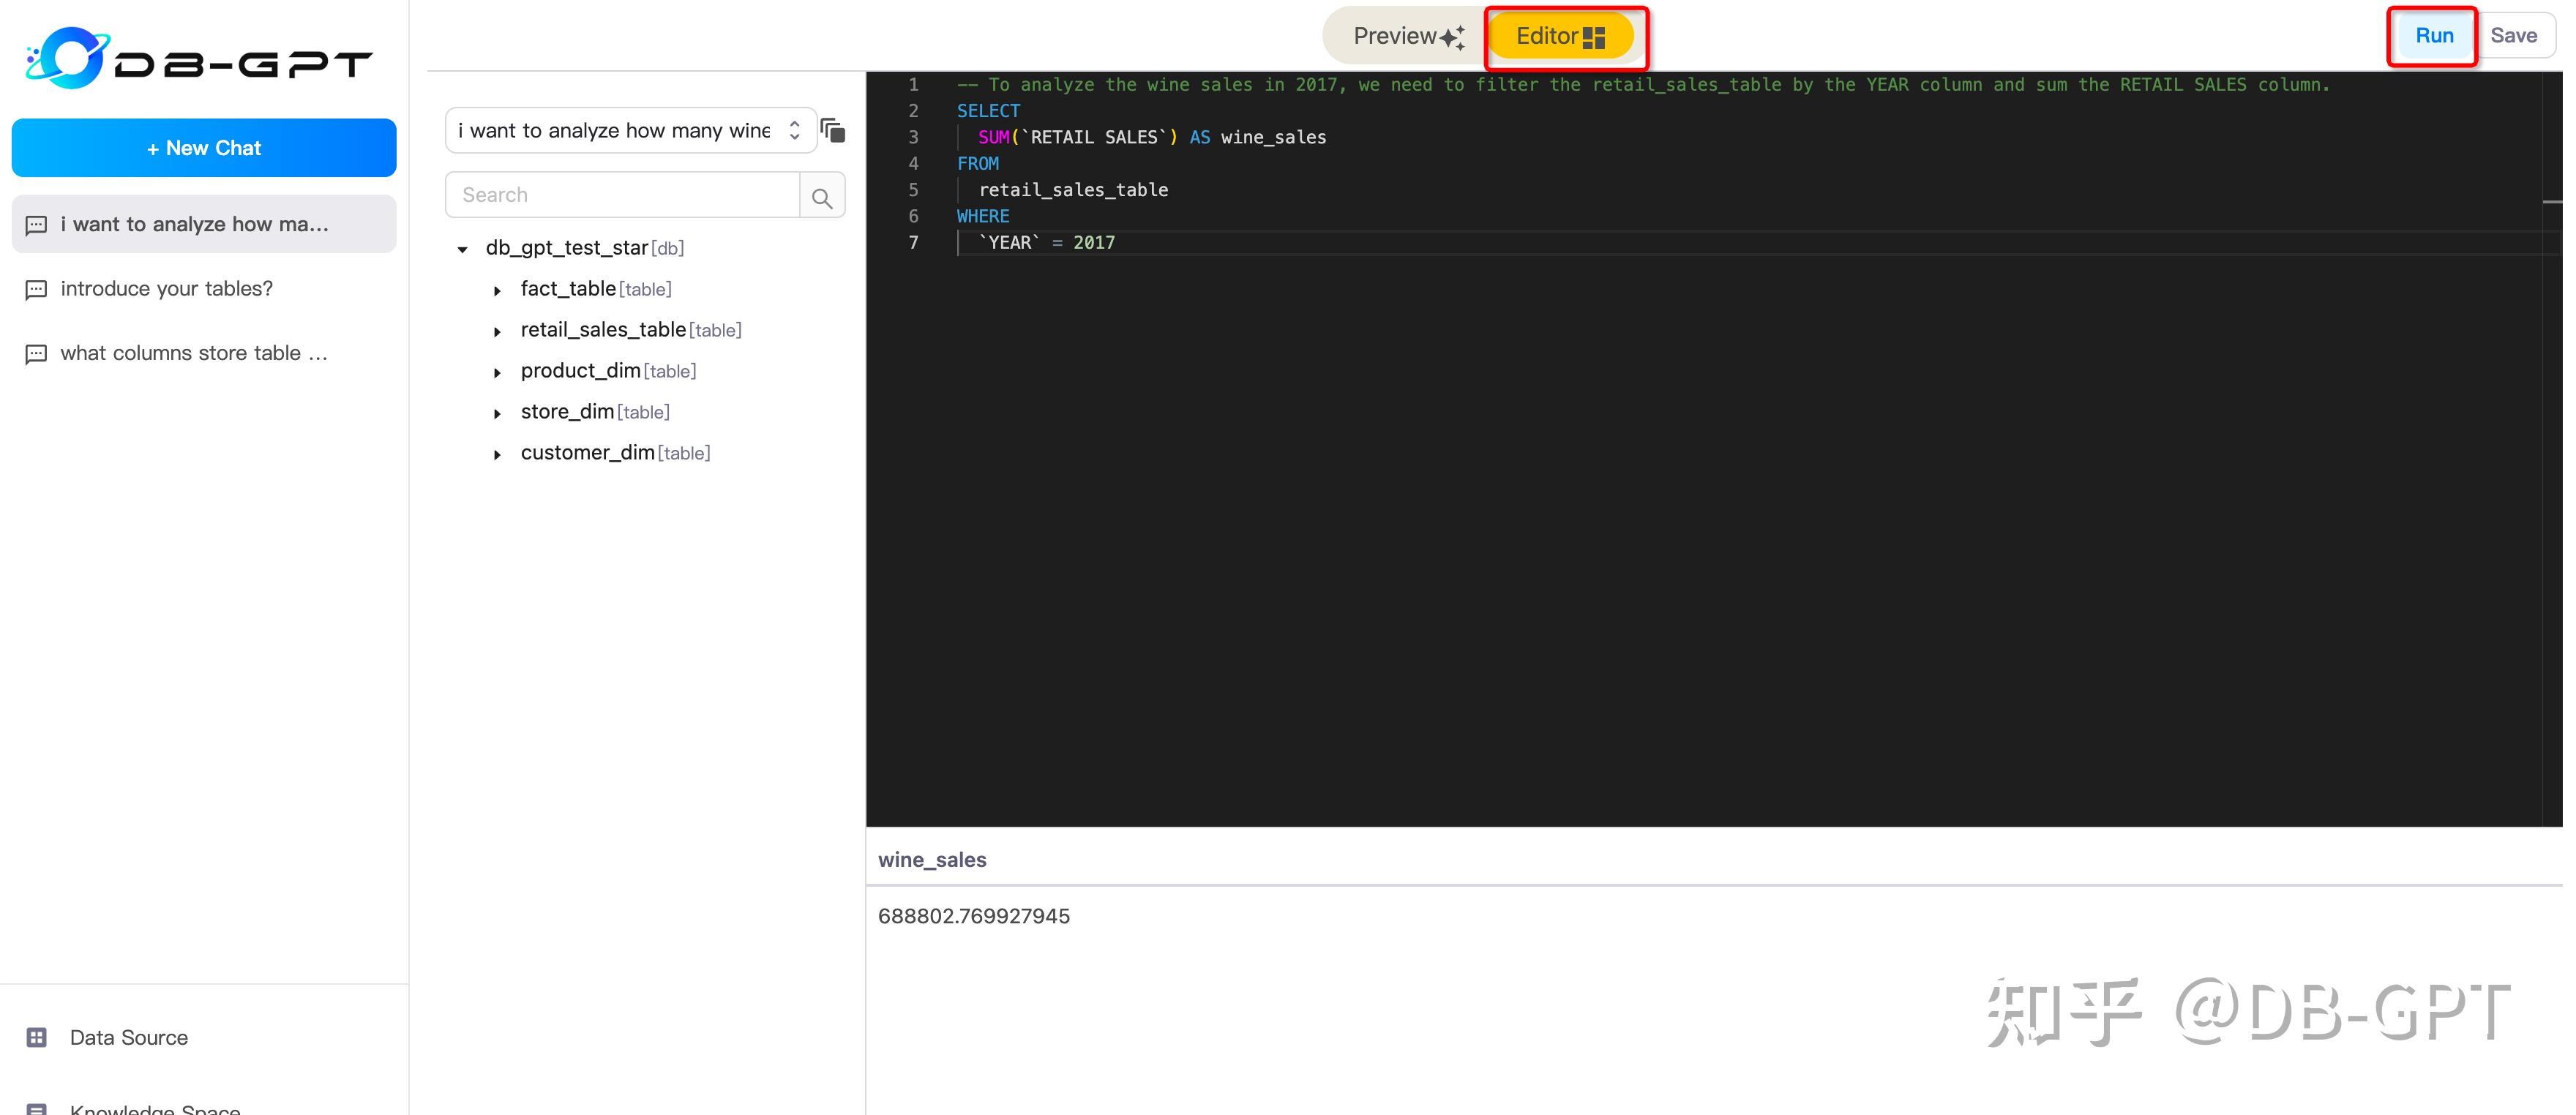Screen dimensions: 2576x1115
Task: Open the Data Source panel icon
Action: click(x=37, y=1037)
